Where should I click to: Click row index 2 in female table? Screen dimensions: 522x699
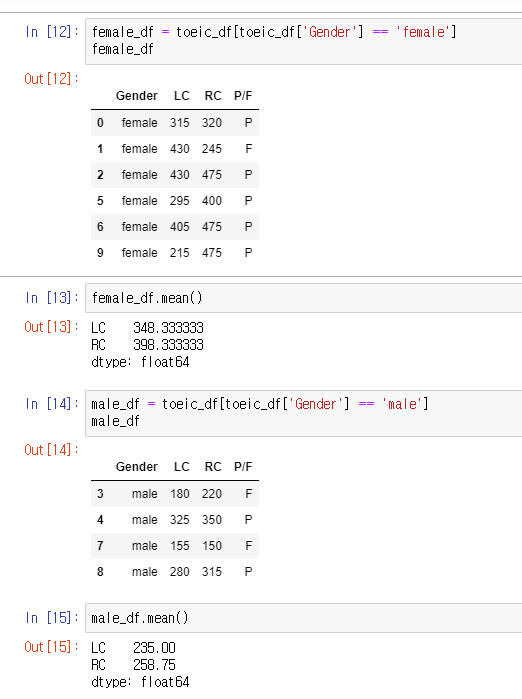[100, 175]
